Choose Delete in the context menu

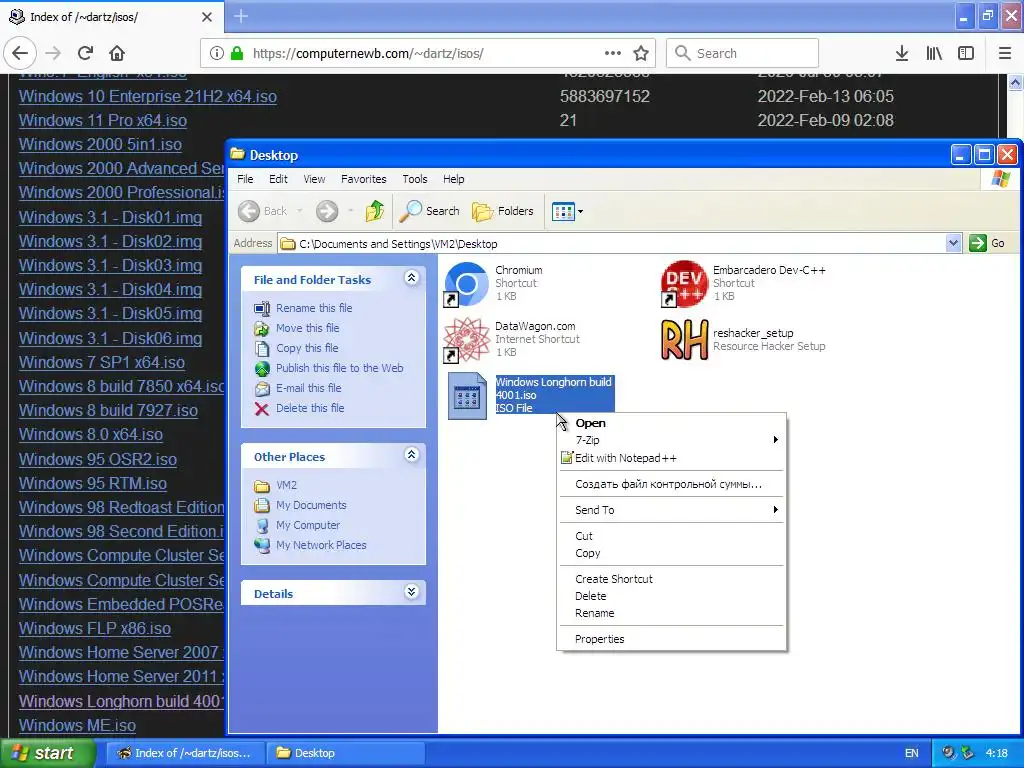(x=671, y=596)
